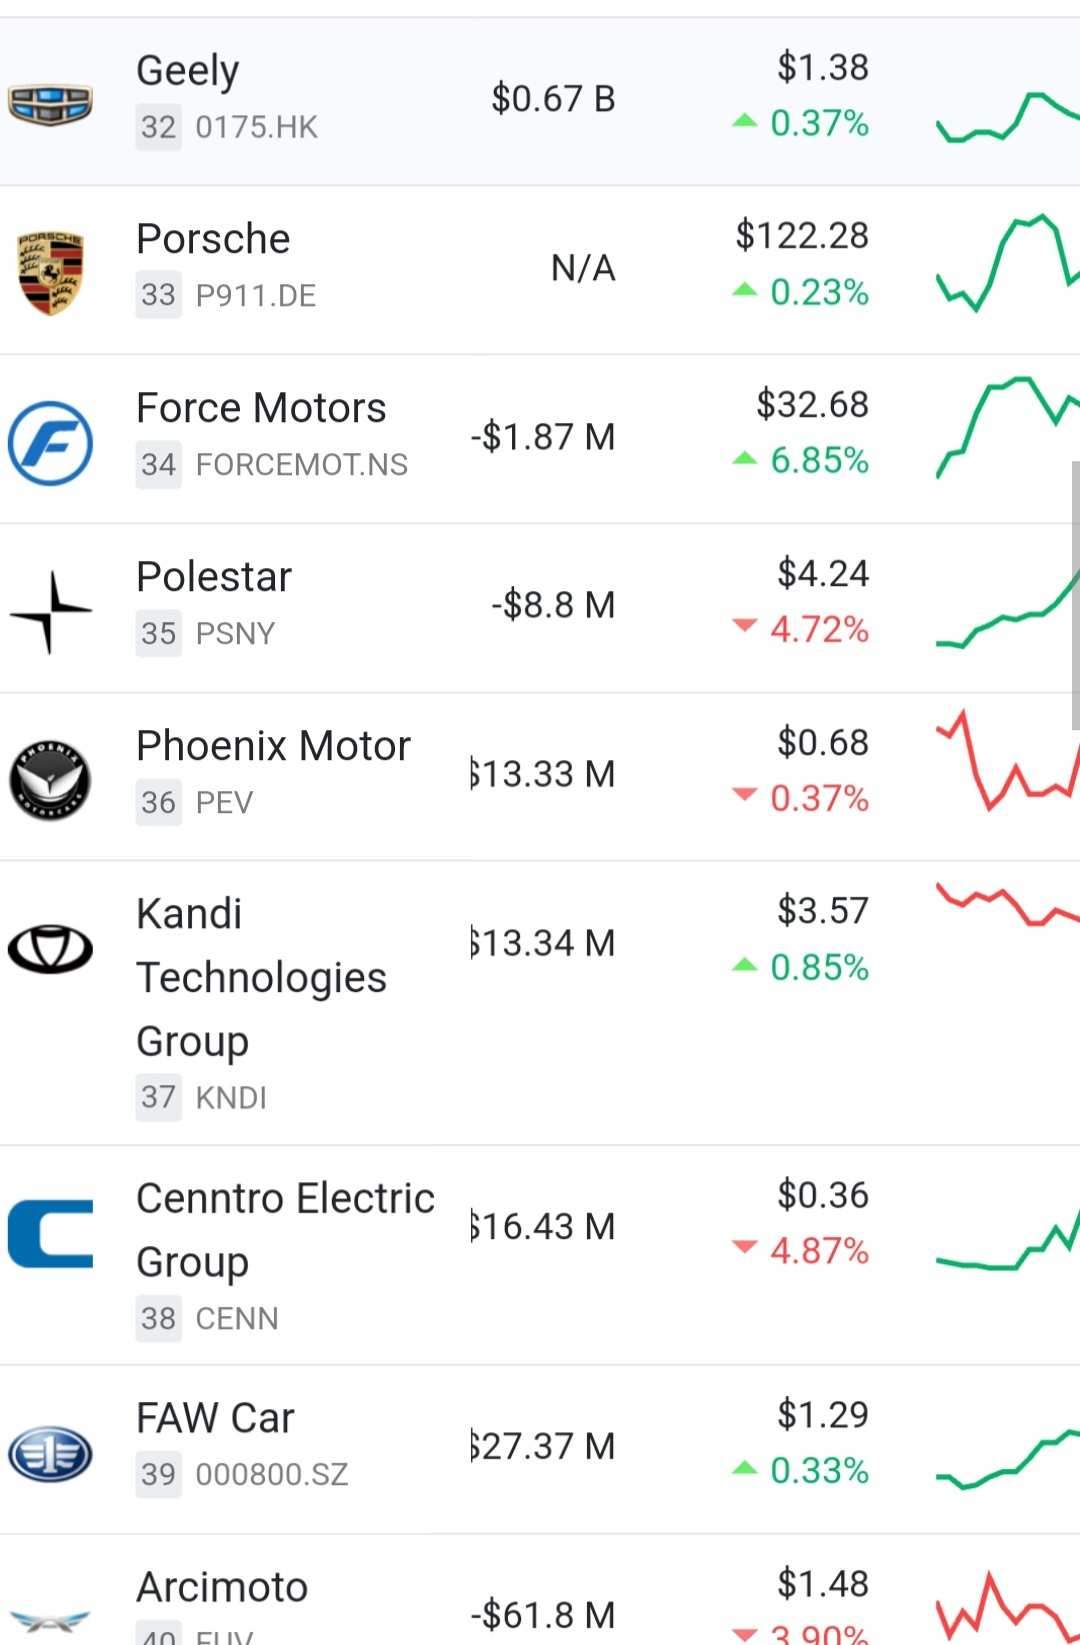
Task: Select the Force Motors blue F logo
Action: pos(50,443)
